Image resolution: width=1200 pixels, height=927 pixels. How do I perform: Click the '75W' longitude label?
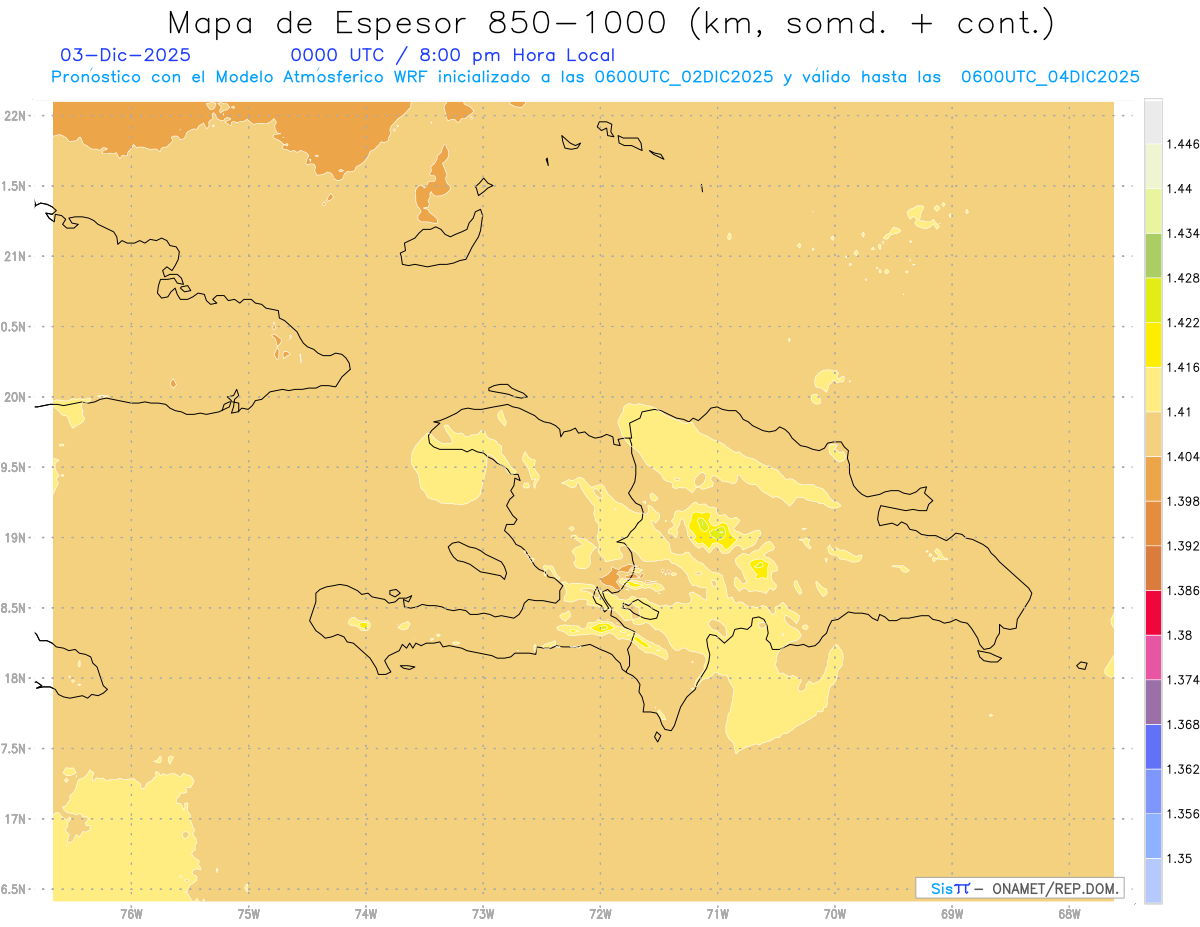pyautogui.click(x=249, y=914)
